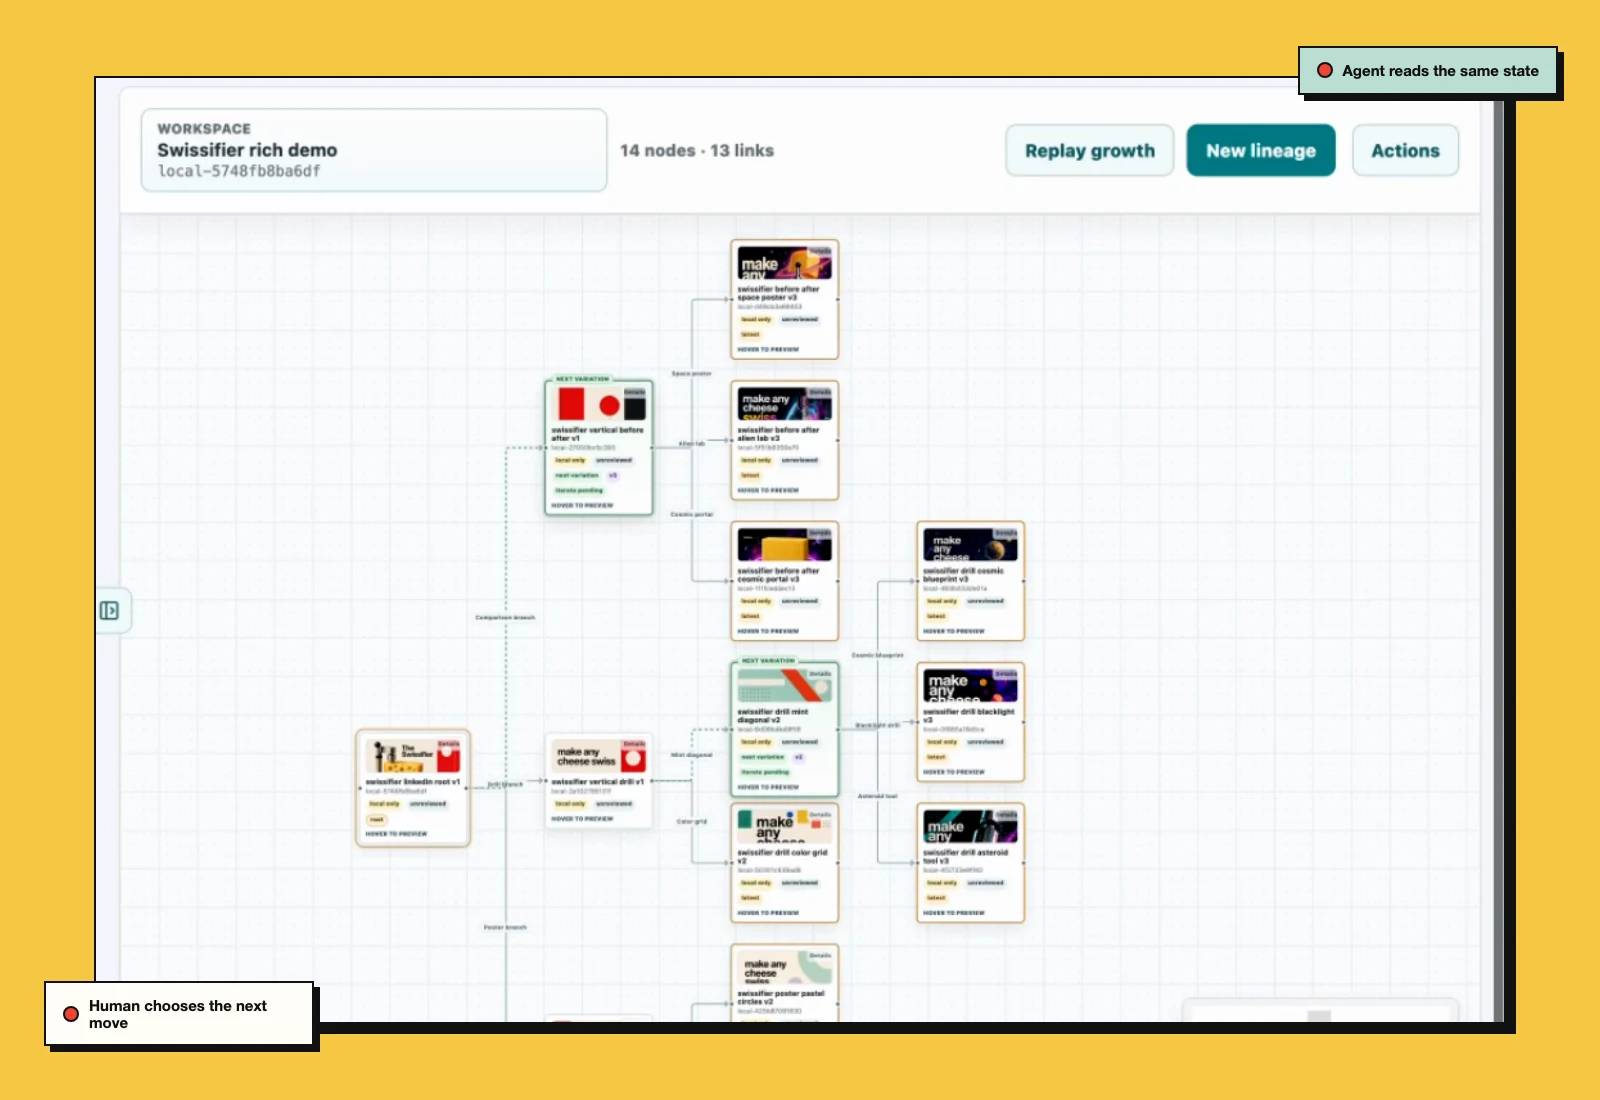Open Details on drill blacklight v3 node

(1006, 674)
